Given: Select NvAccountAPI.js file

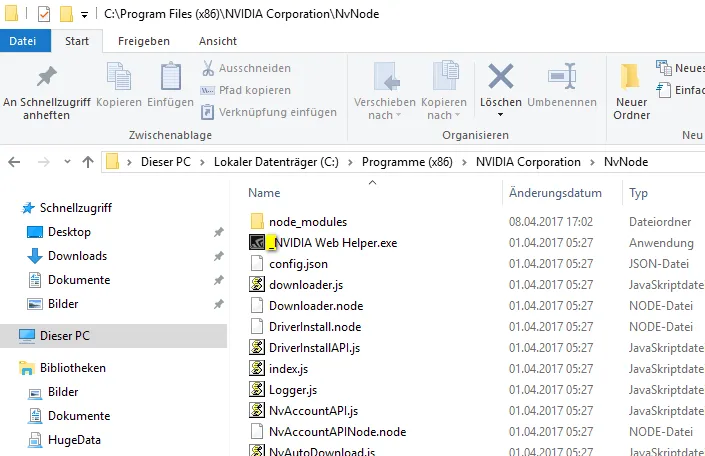Looking at the screenshot, I should 313,411.
